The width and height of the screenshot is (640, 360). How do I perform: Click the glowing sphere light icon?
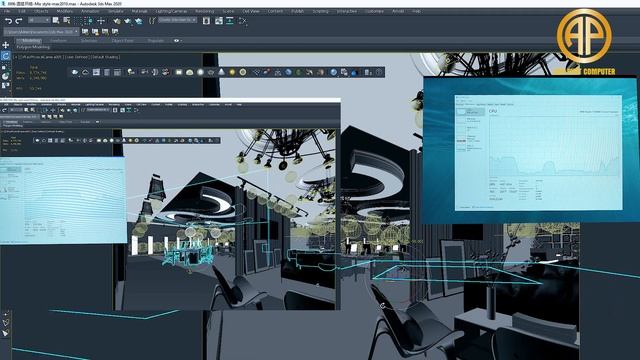point(200,72)
